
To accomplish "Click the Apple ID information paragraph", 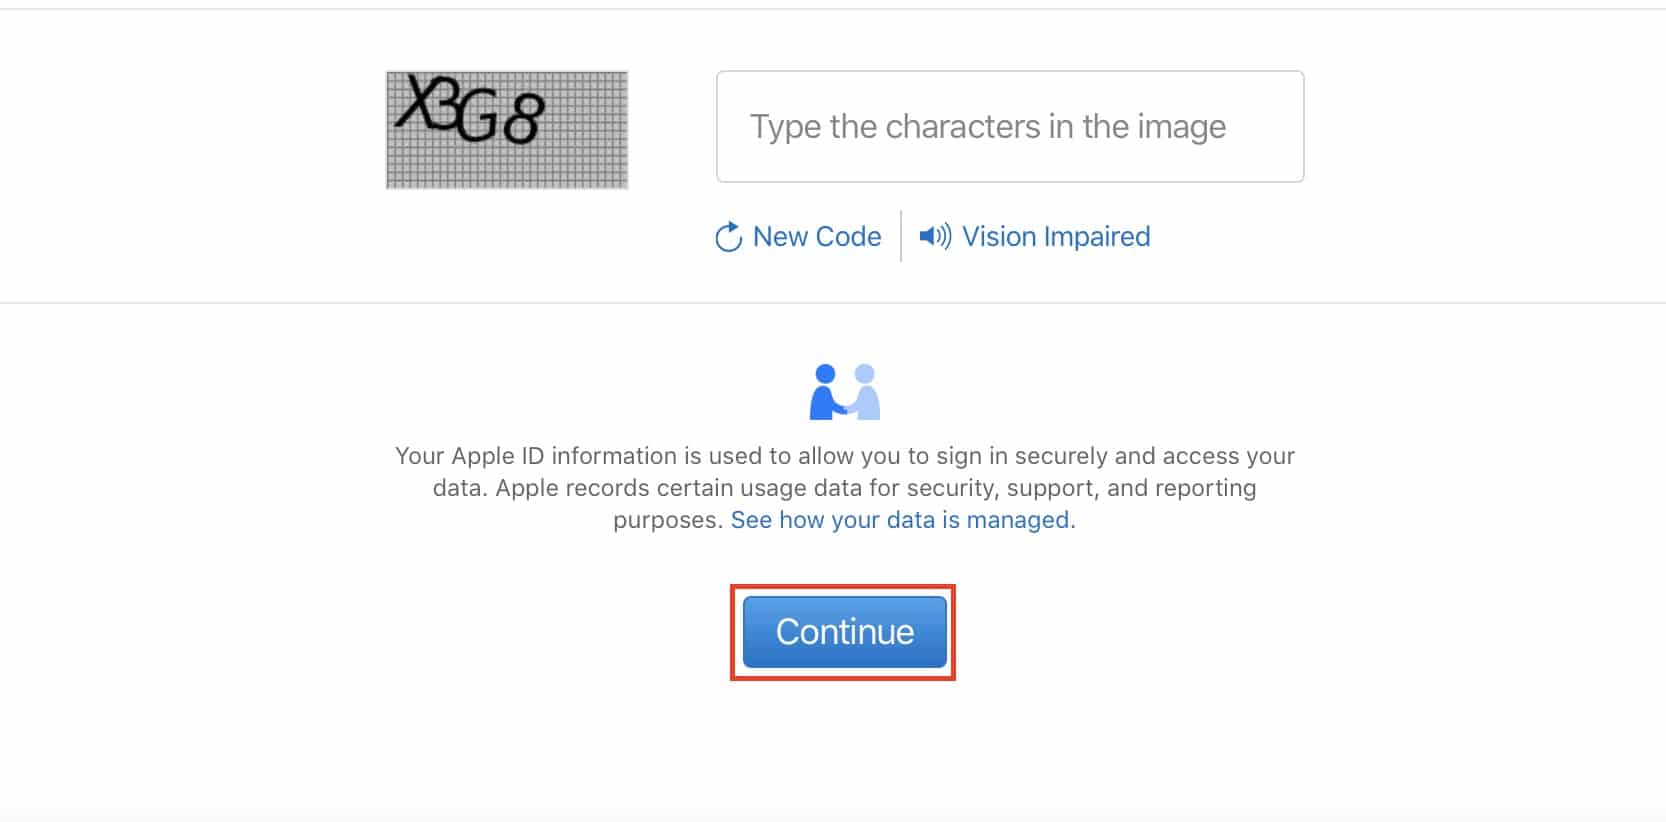I will 845,488.
